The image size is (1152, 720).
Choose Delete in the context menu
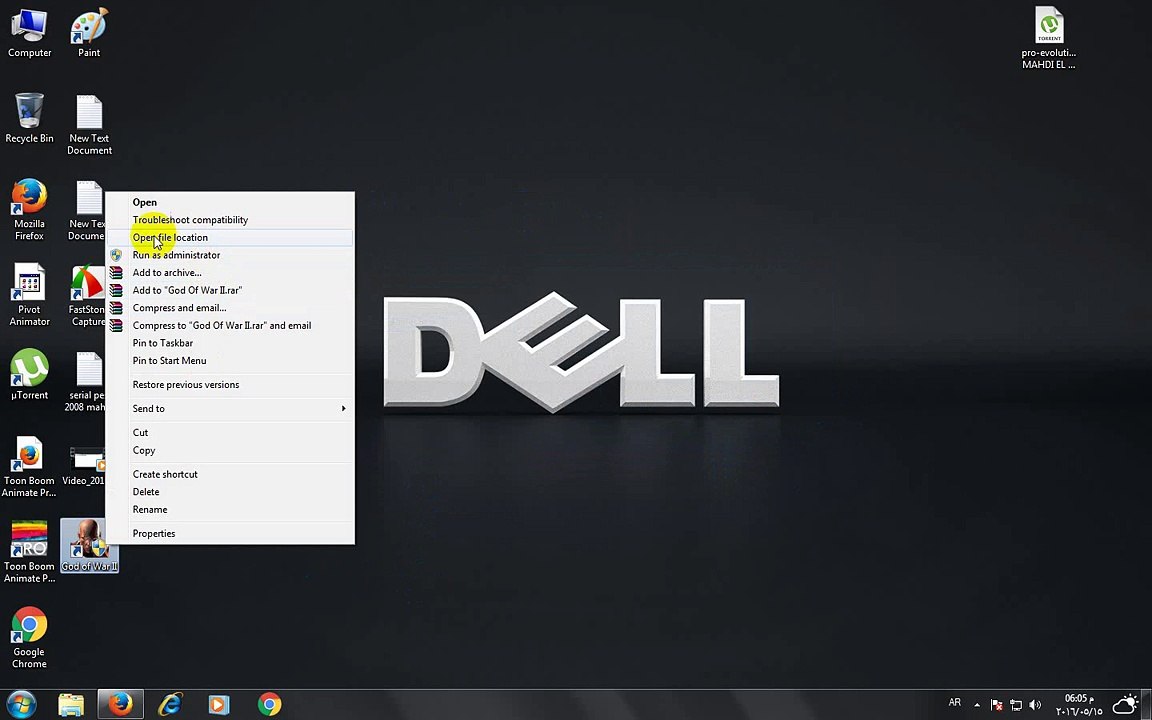click(x=230, y=492)
